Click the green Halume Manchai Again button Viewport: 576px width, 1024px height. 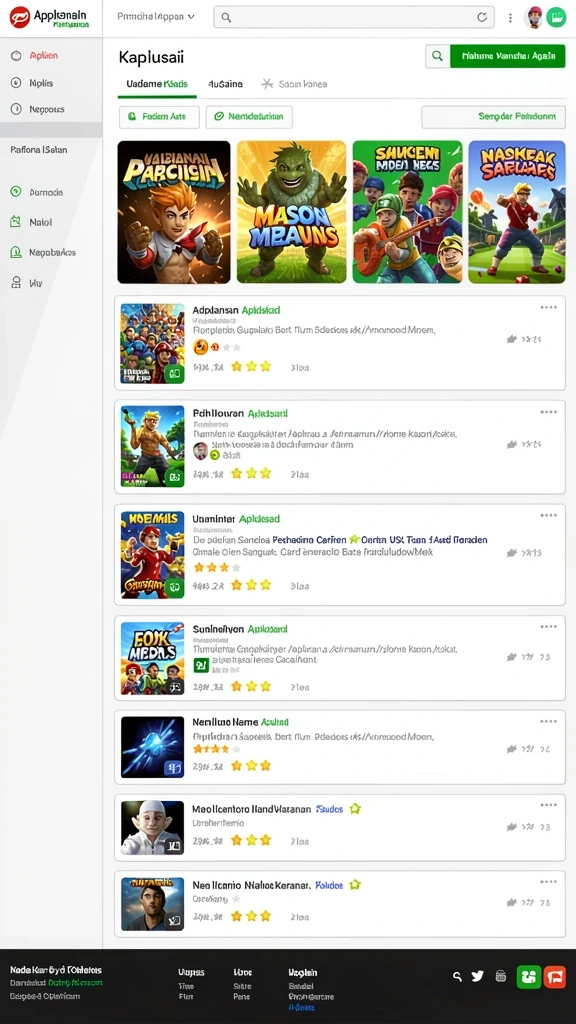[507, 56]
